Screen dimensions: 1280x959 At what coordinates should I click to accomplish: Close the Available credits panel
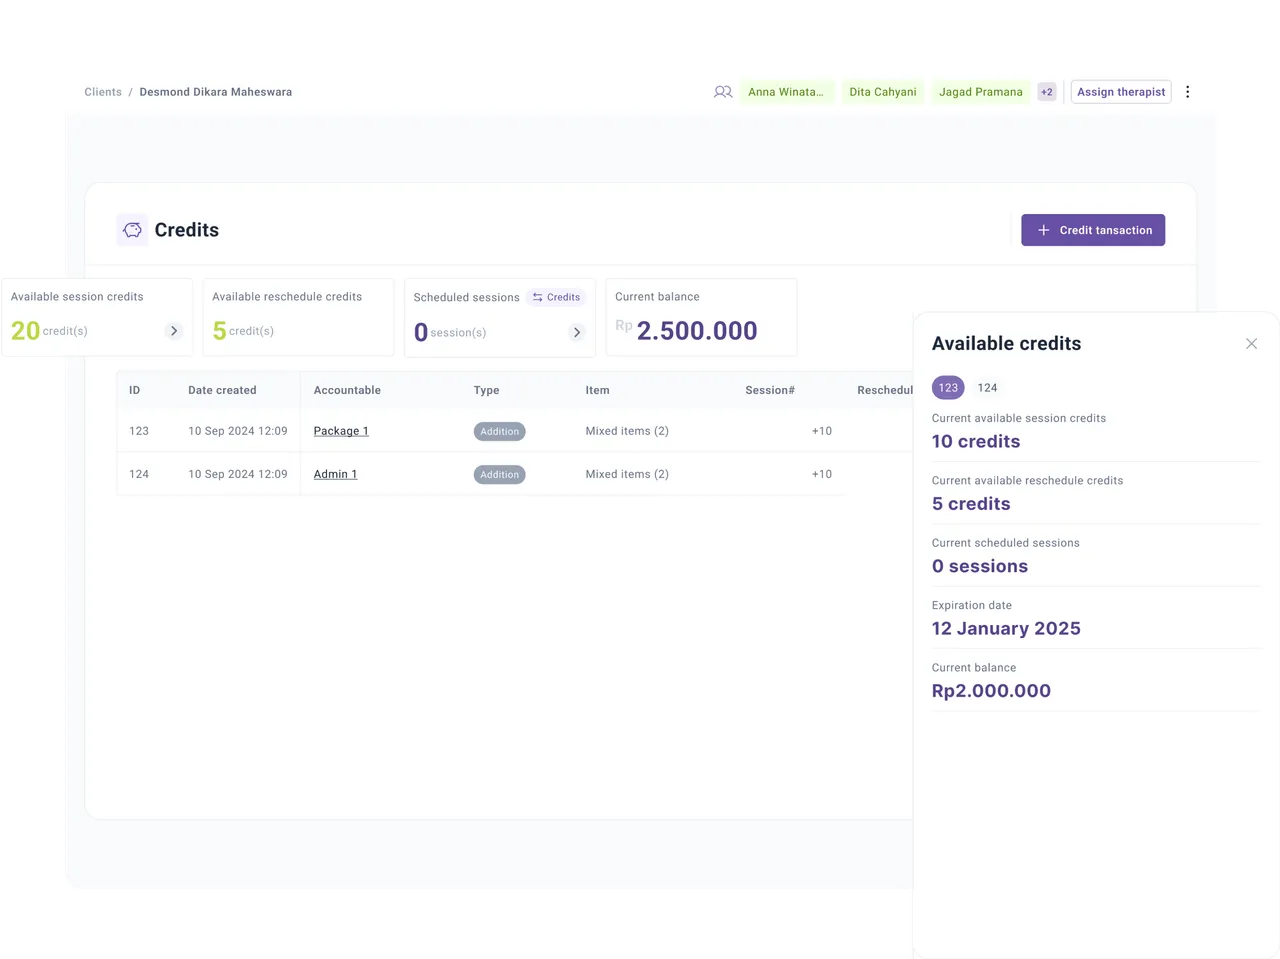coord(1251,344)
